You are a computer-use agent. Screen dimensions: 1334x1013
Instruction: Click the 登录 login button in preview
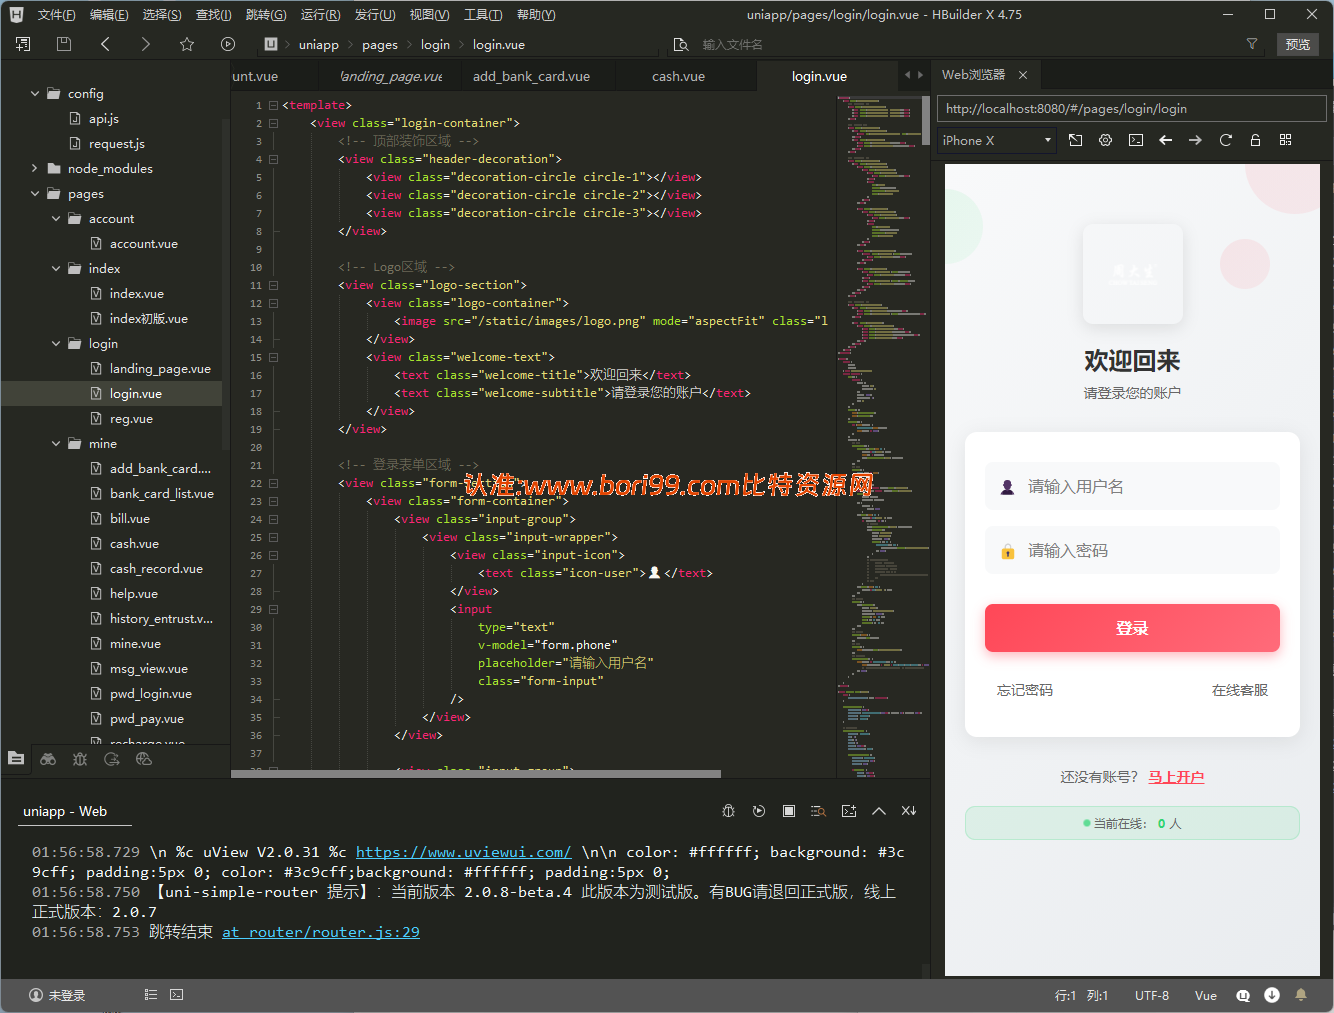(x=1132, y=628)
